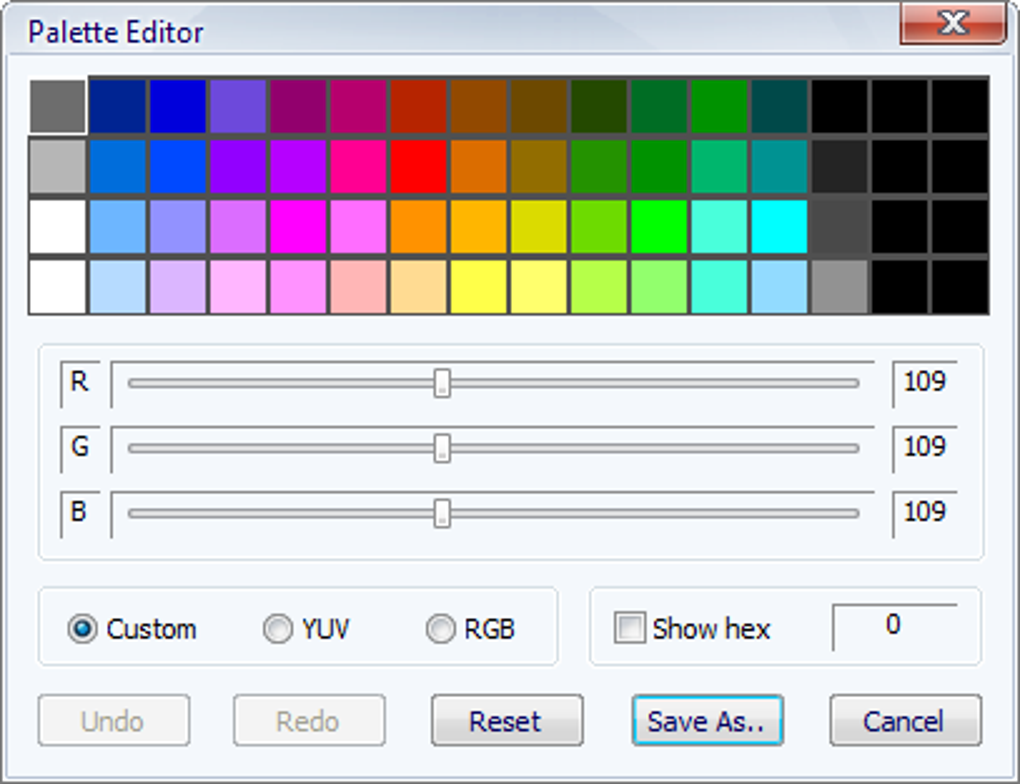Choose the brown swatch in top row
1020x784 pixels.
tap(478, 107)
